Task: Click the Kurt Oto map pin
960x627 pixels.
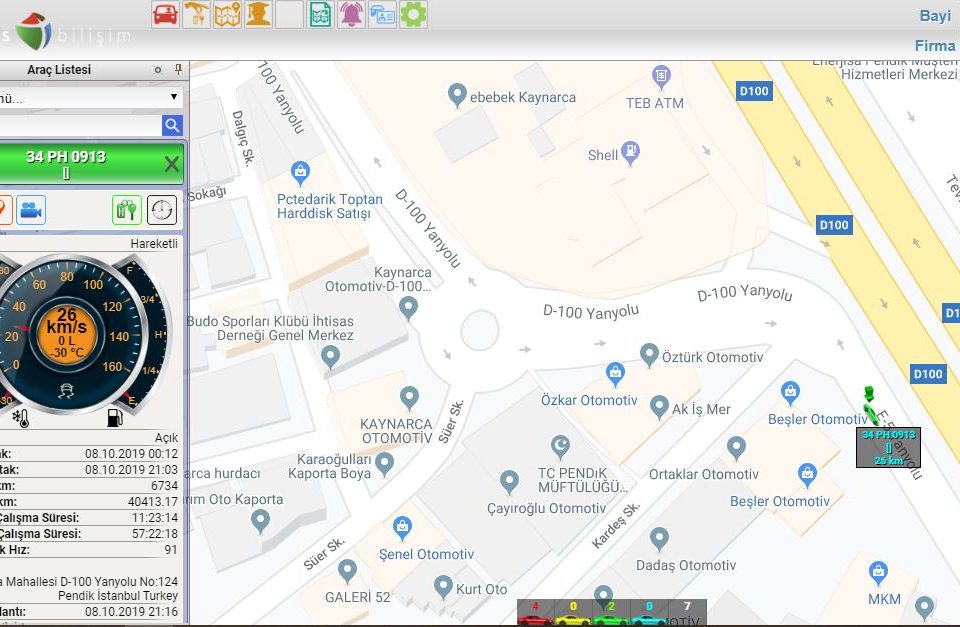Action: coord(443,587)
